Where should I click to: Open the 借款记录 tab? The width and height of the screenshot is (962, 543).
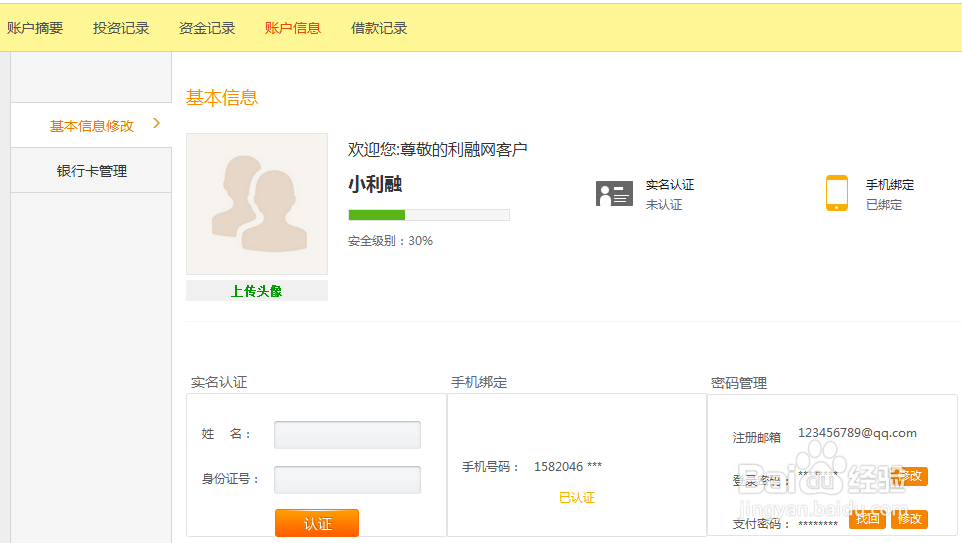[x=379, y=28]
